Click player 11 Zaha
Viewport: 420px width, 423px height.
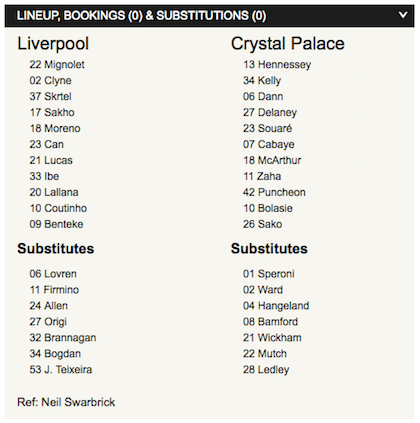tap(262, 176)
